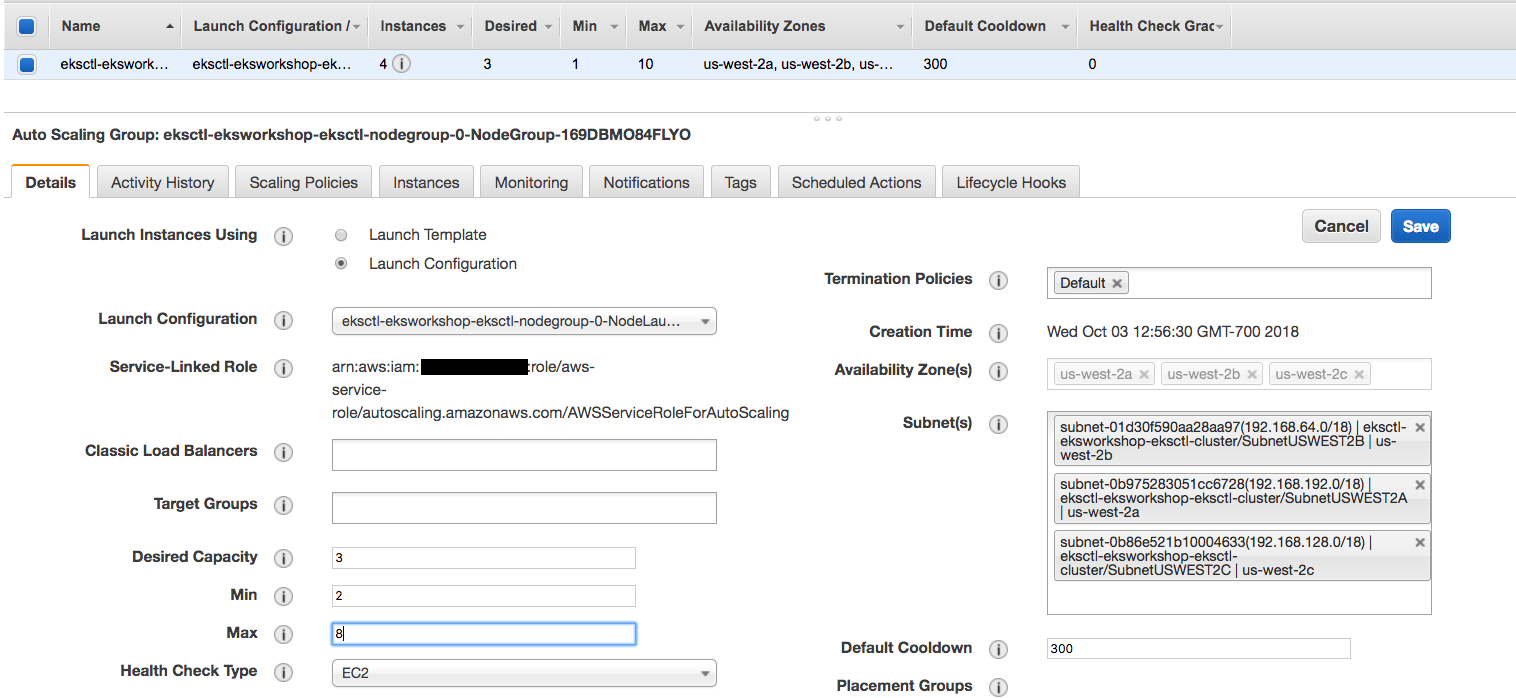Remove the Default termination policy tag
The image size is (1516, 698).
[1117, 283]
